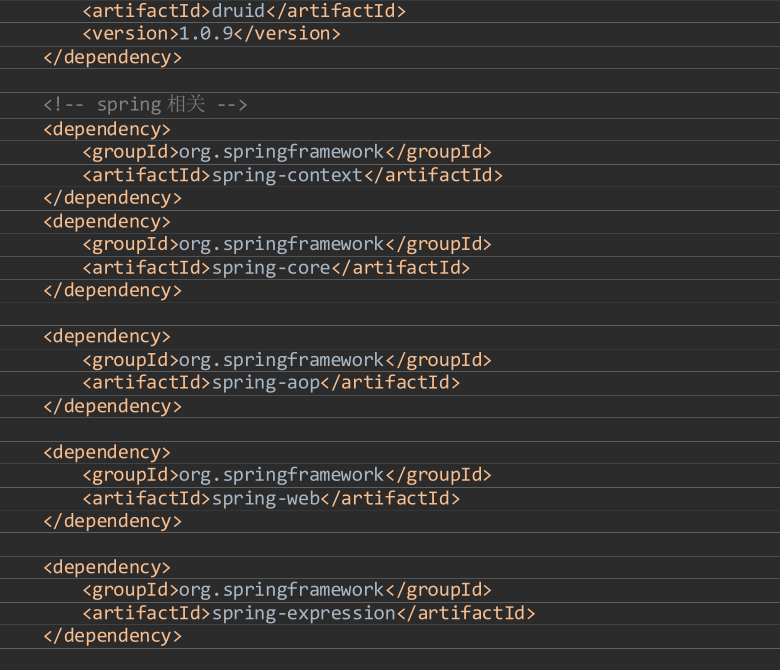Click the "spring-context" artifactId value
The height and width of the screenshot is (670, 780).
click(x=288, y=175)
